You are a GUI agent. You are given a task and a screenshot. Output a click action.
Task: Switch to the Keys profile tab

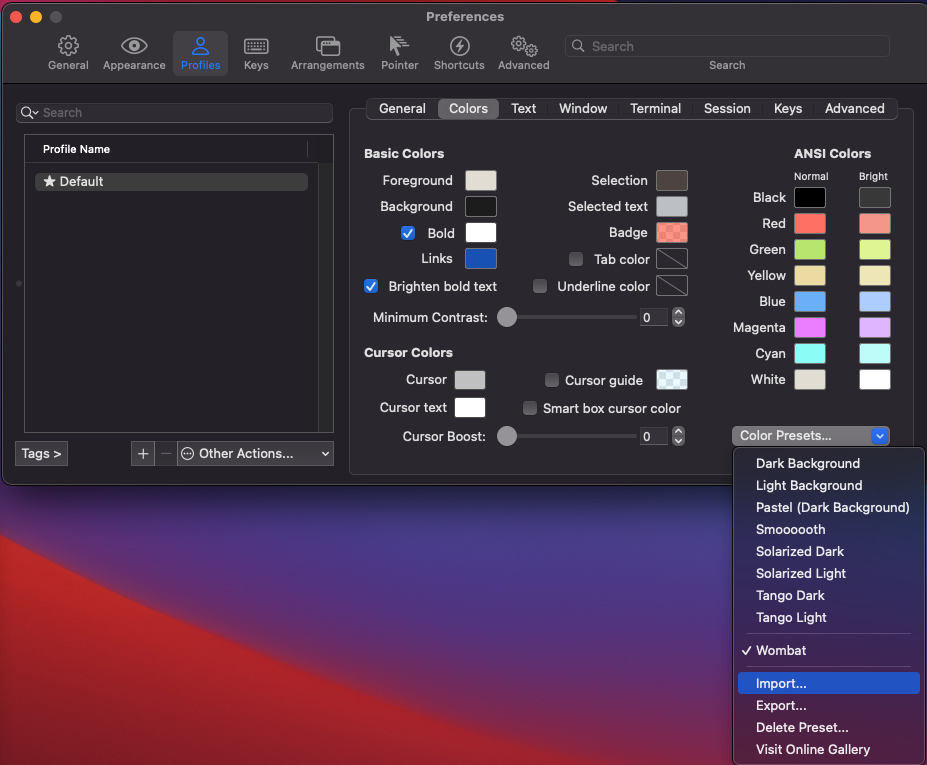point(787,108)
